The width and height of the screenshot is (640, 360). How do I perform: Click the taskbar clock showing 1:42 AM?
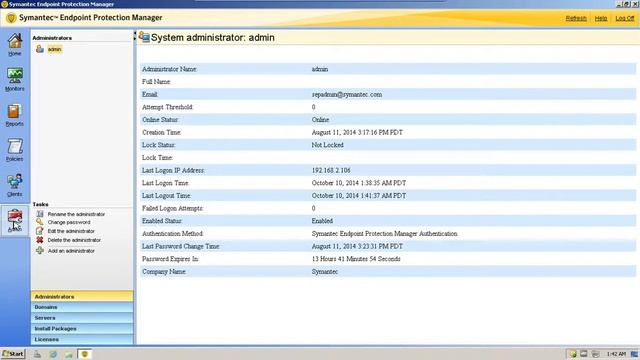pos(616,354)
